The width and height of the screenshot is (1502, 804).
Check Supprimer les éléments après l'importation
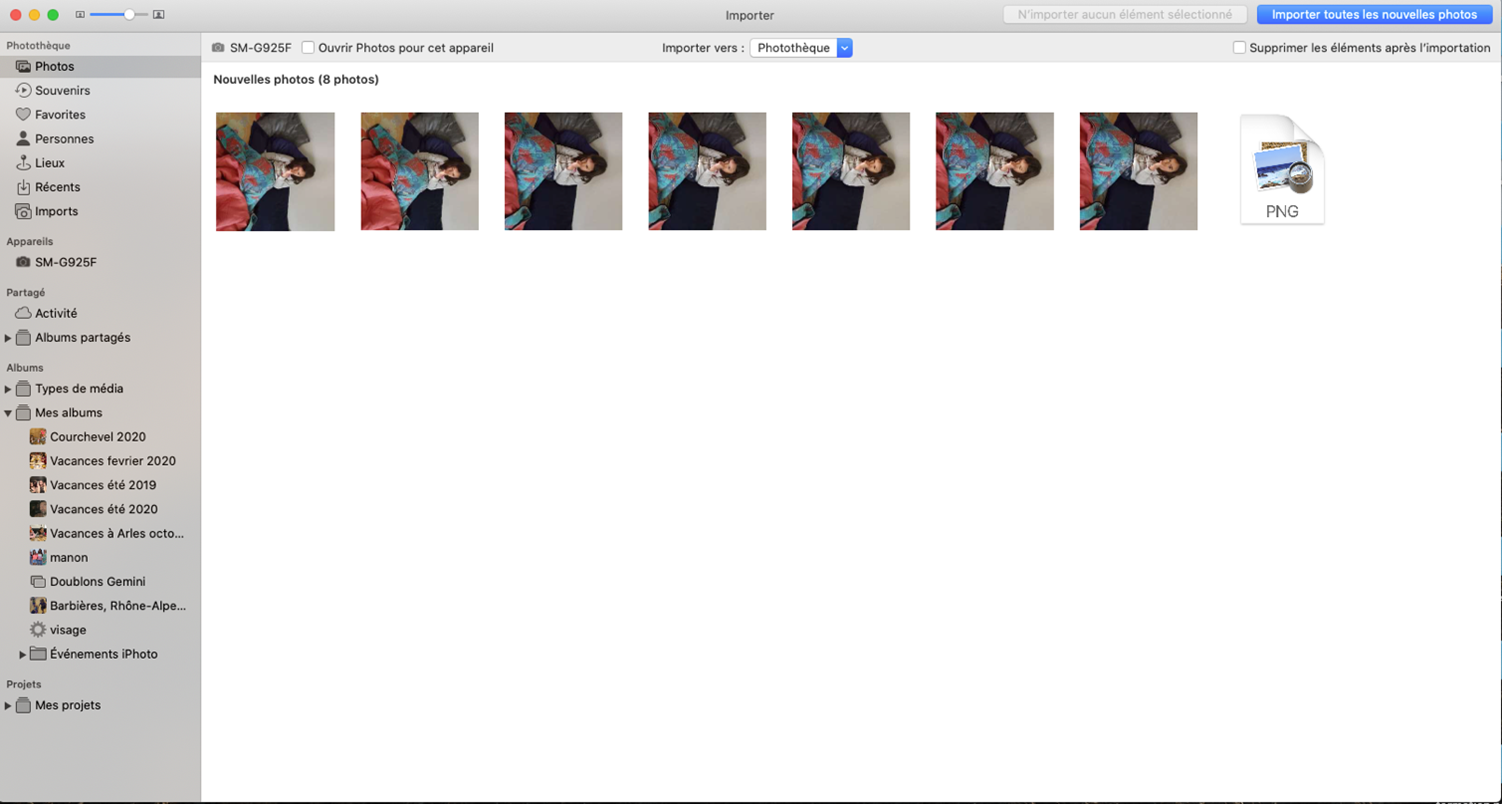[1239, 48]
